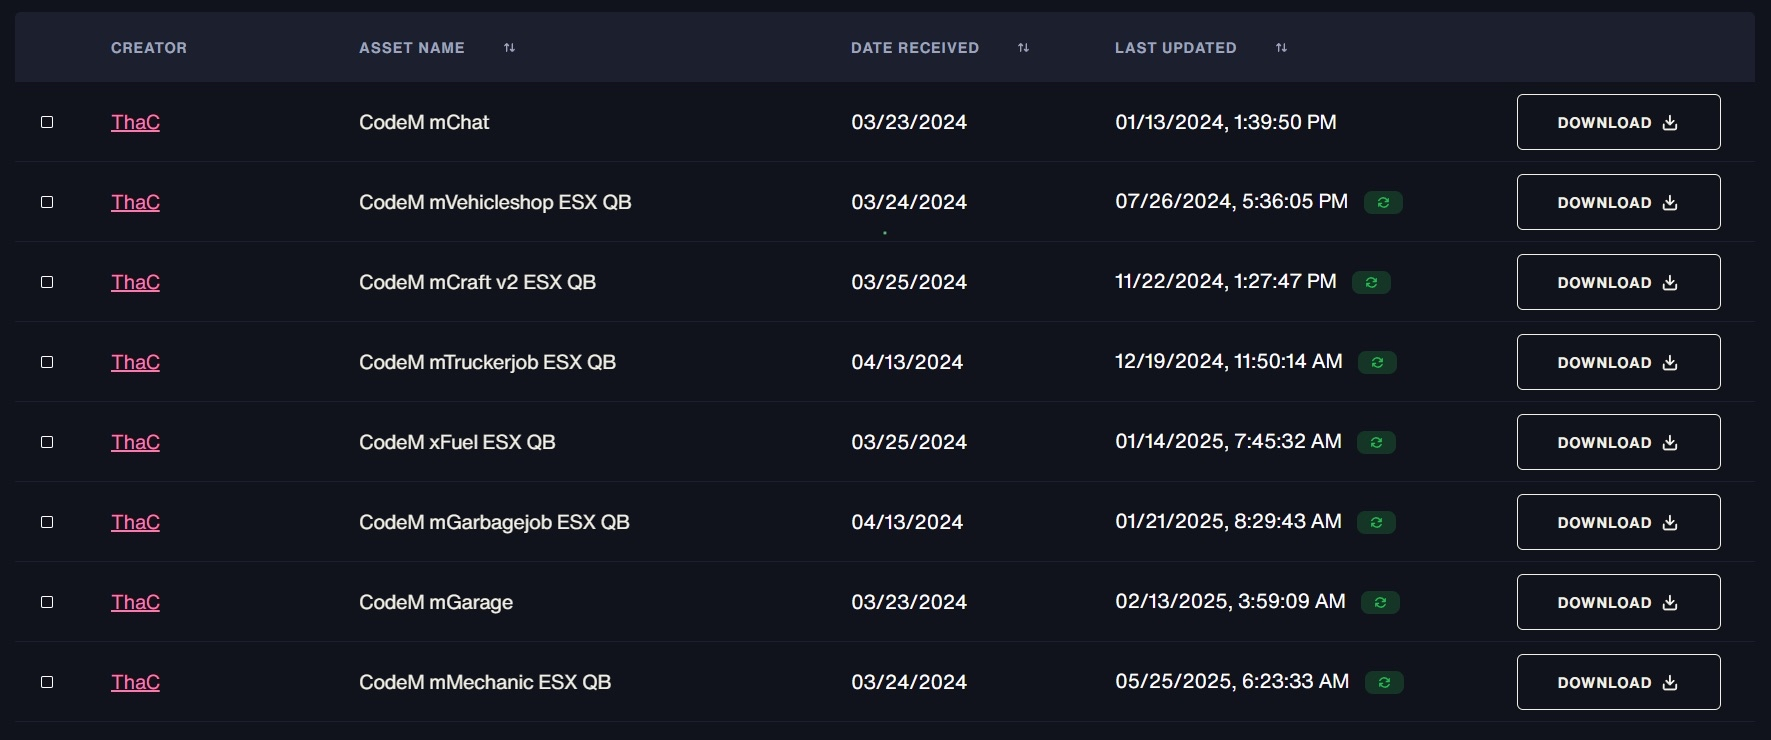1771x740 pixels.
Task: Check the CodeM mMechanic ESX QB row box
Action: pos(47,682)
